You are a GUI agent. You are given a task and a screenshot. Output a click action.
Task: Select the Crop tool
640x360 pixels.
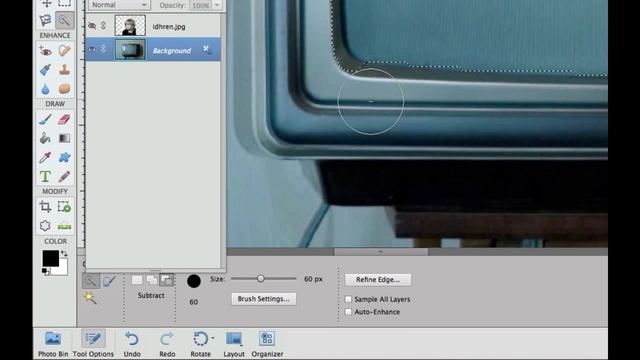46,207
